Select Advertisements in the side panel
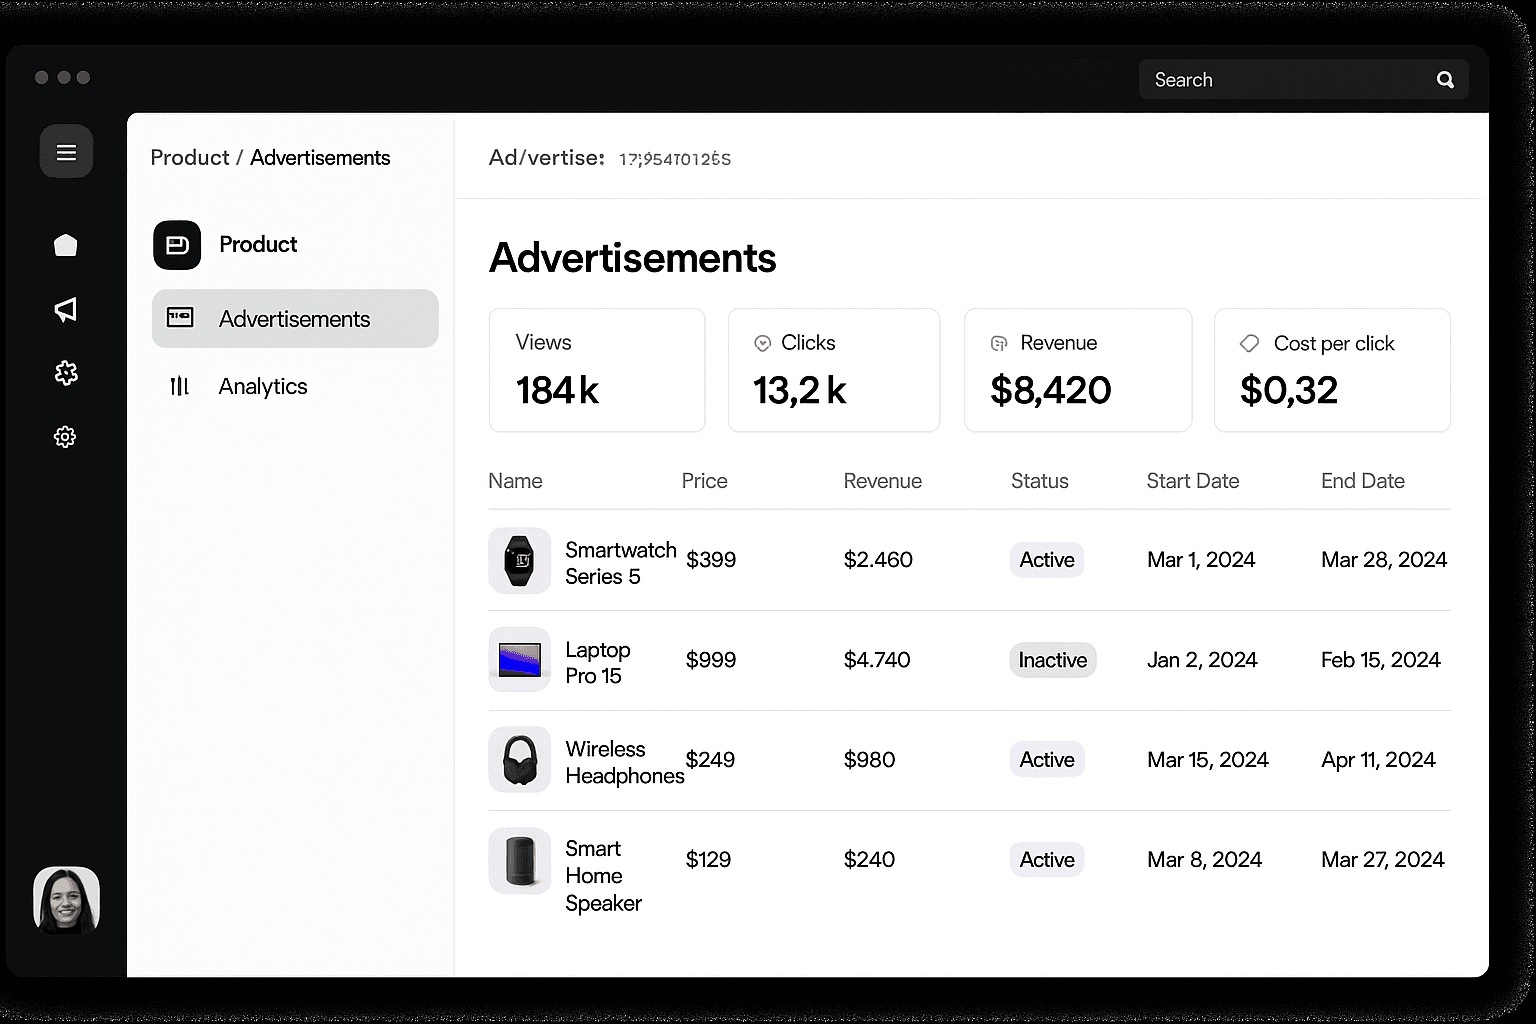The height and width of the screenshot is (1024, 1536). coord(295,319)
